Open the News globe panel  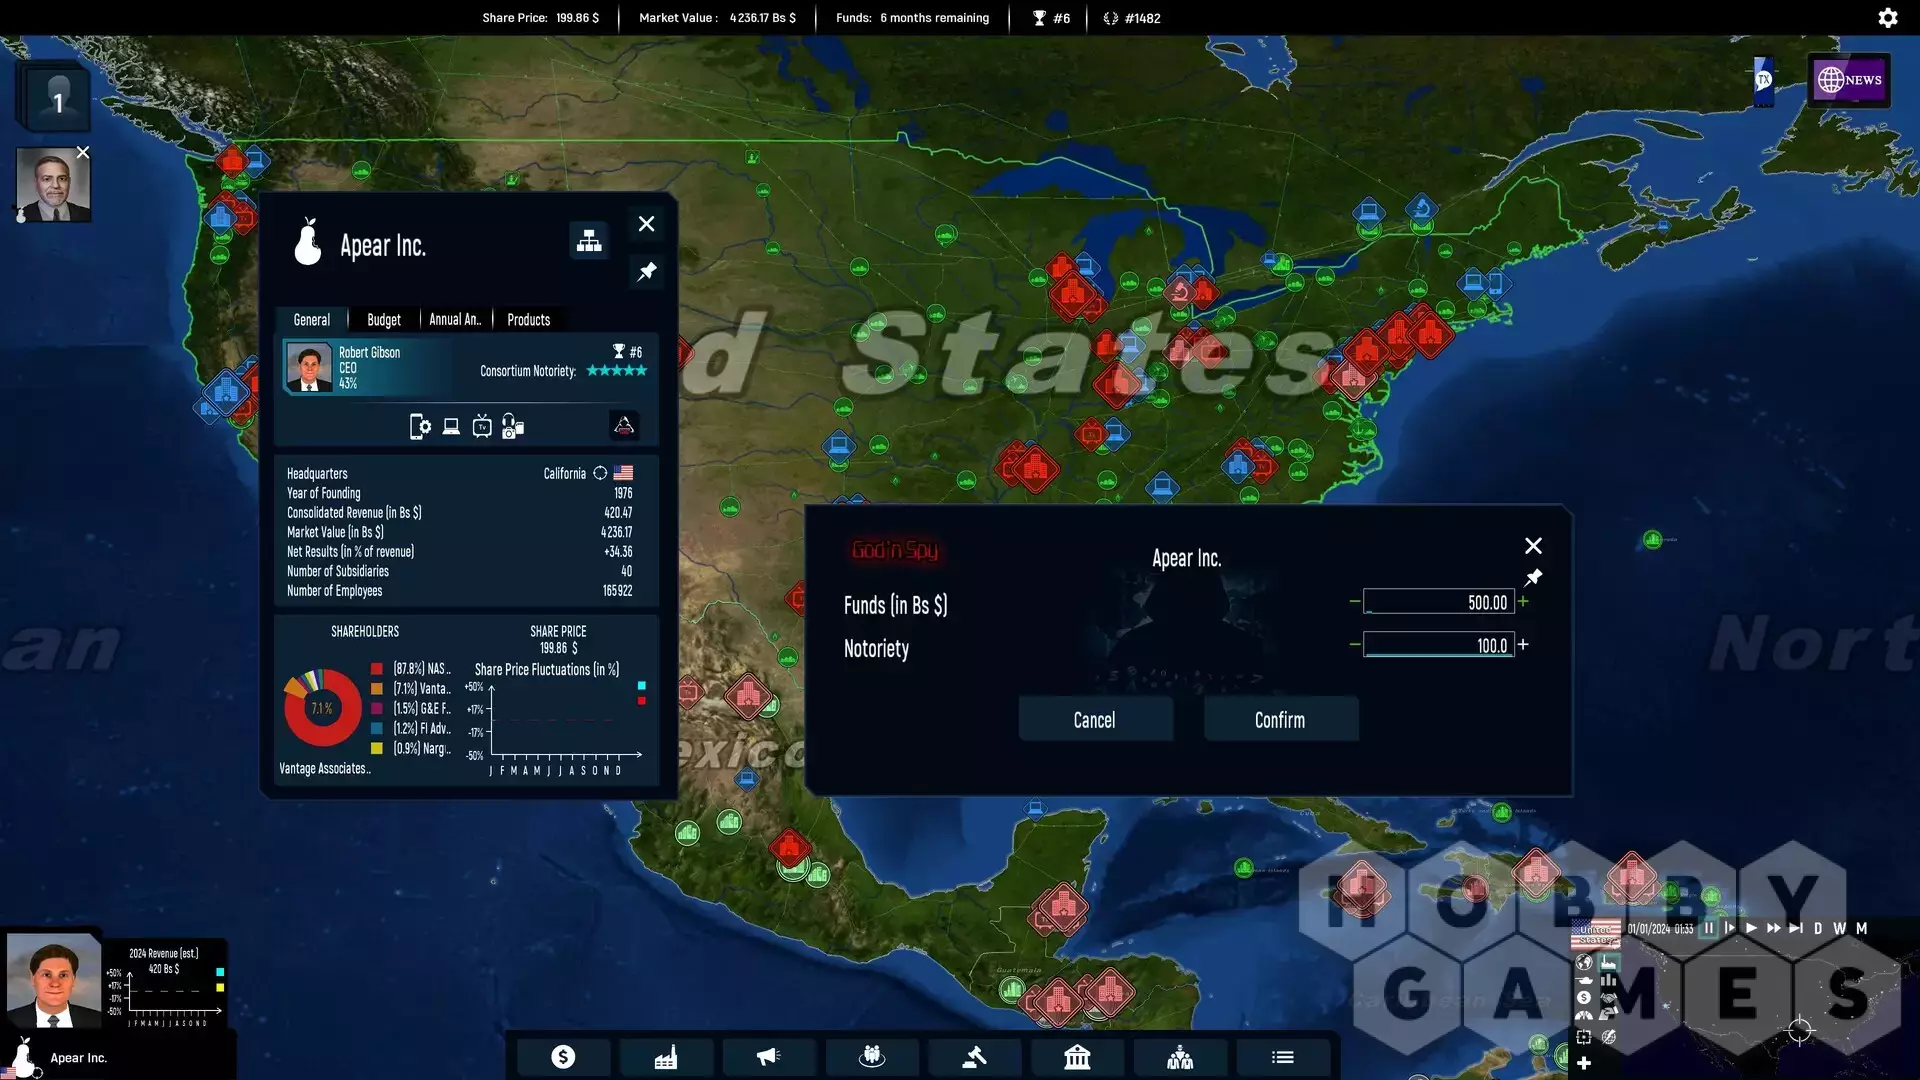tap(1849, 80)
